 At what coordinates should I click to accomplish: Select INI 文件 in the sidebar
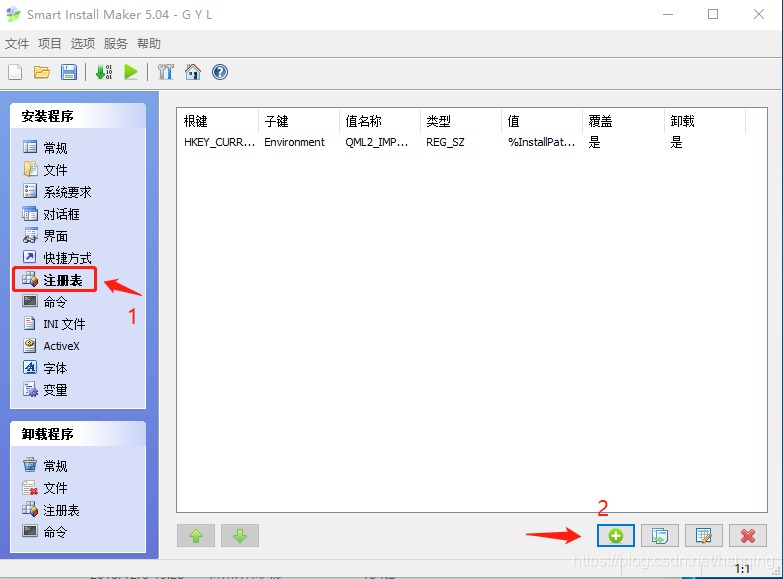click(x=54, y=324)
